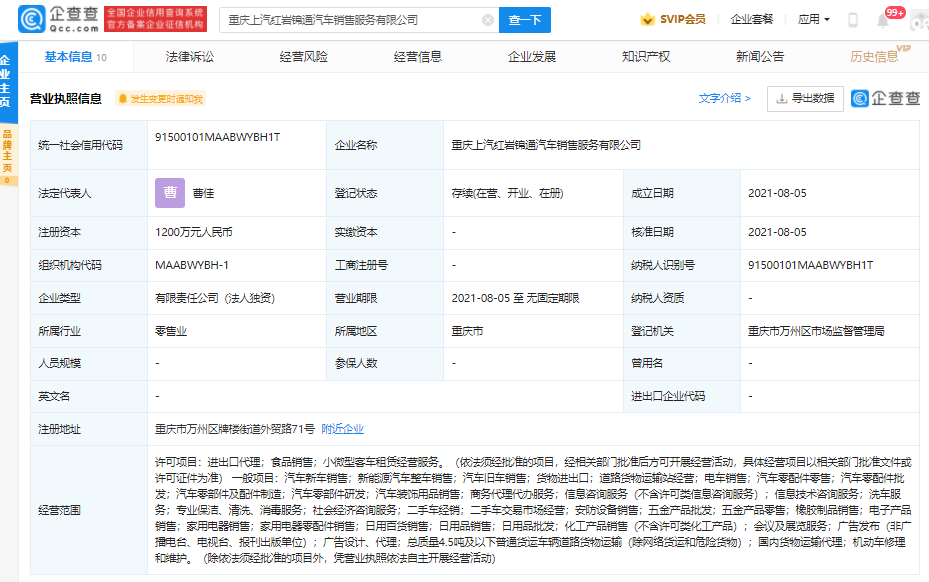Expand the 应用 dropdown menu
The width and height of the screenshot is (929, 582).
pos(814,19)
